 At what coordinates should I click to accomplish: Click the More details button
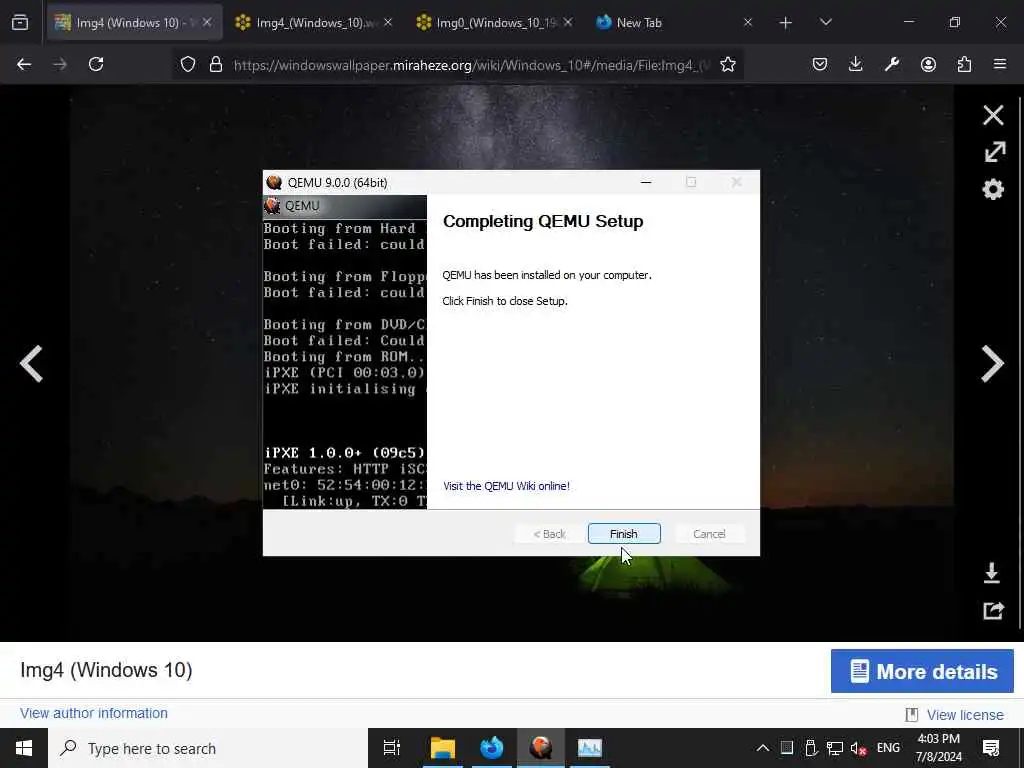[922, 671]
